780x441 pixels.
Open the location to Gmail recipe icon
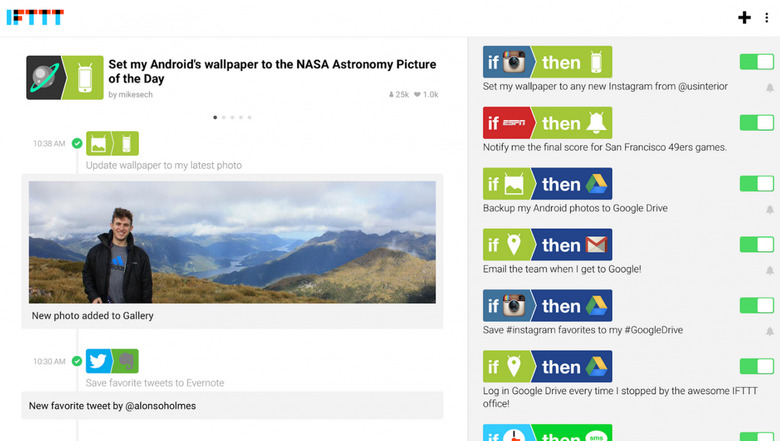coord(547,245)
